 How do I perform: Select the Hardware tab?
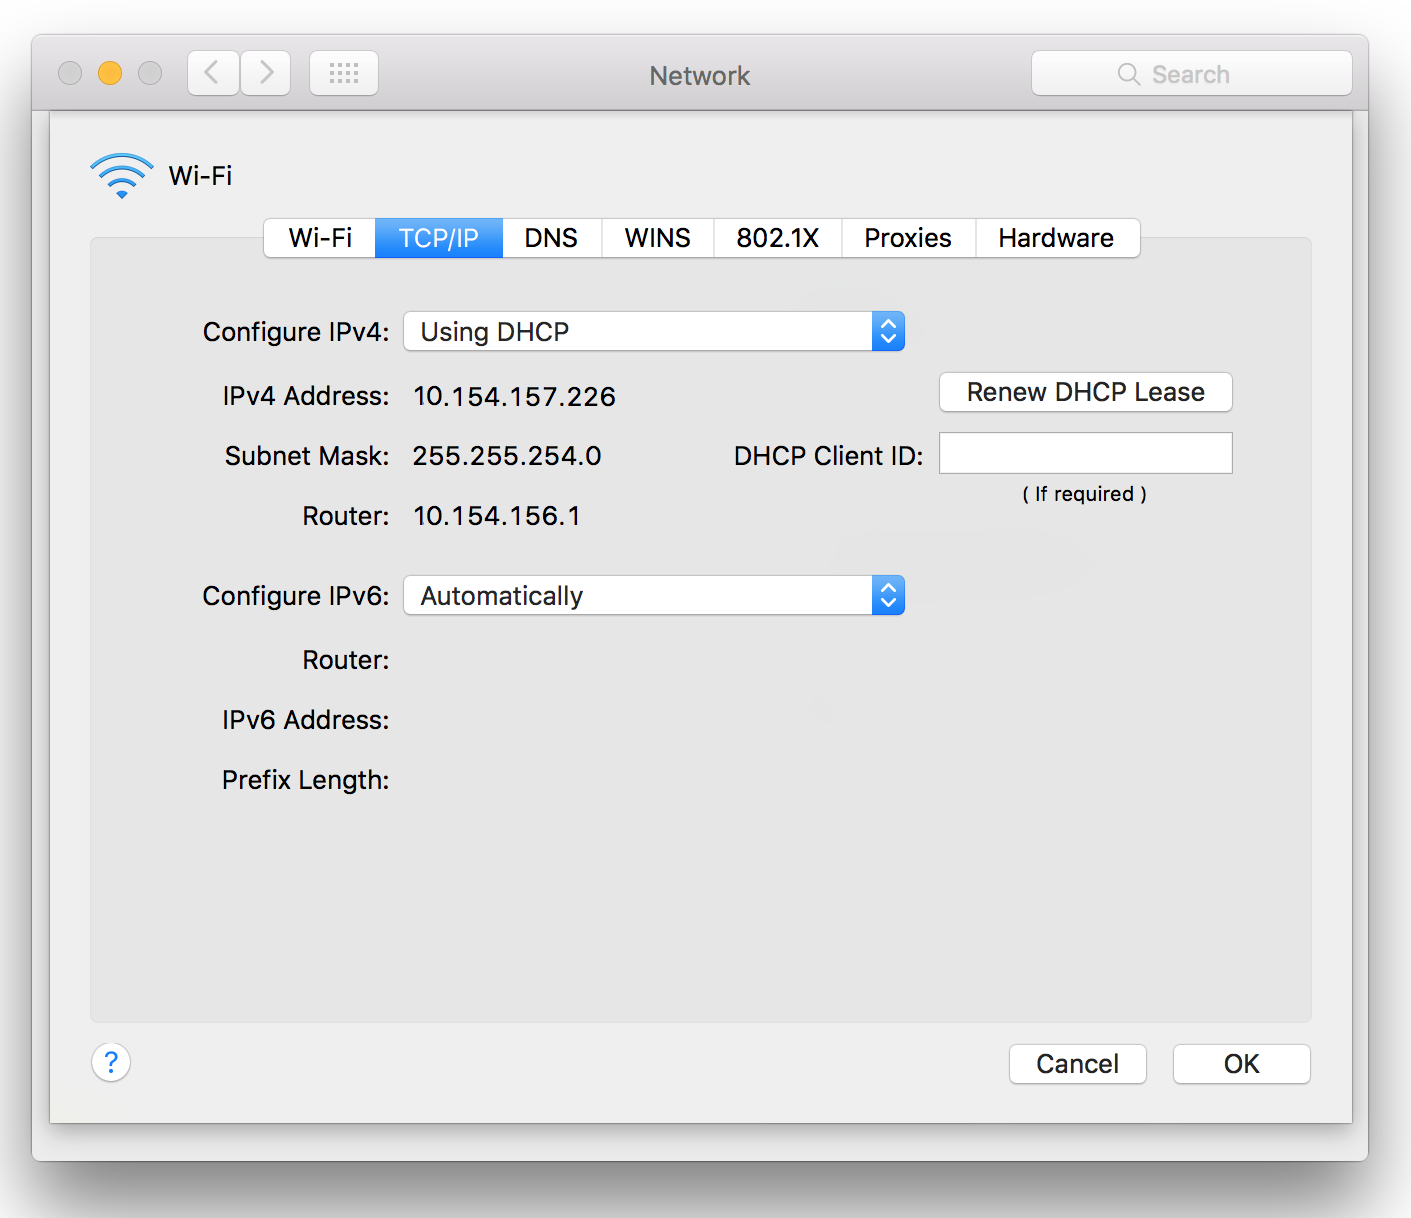coord(1056,237)
